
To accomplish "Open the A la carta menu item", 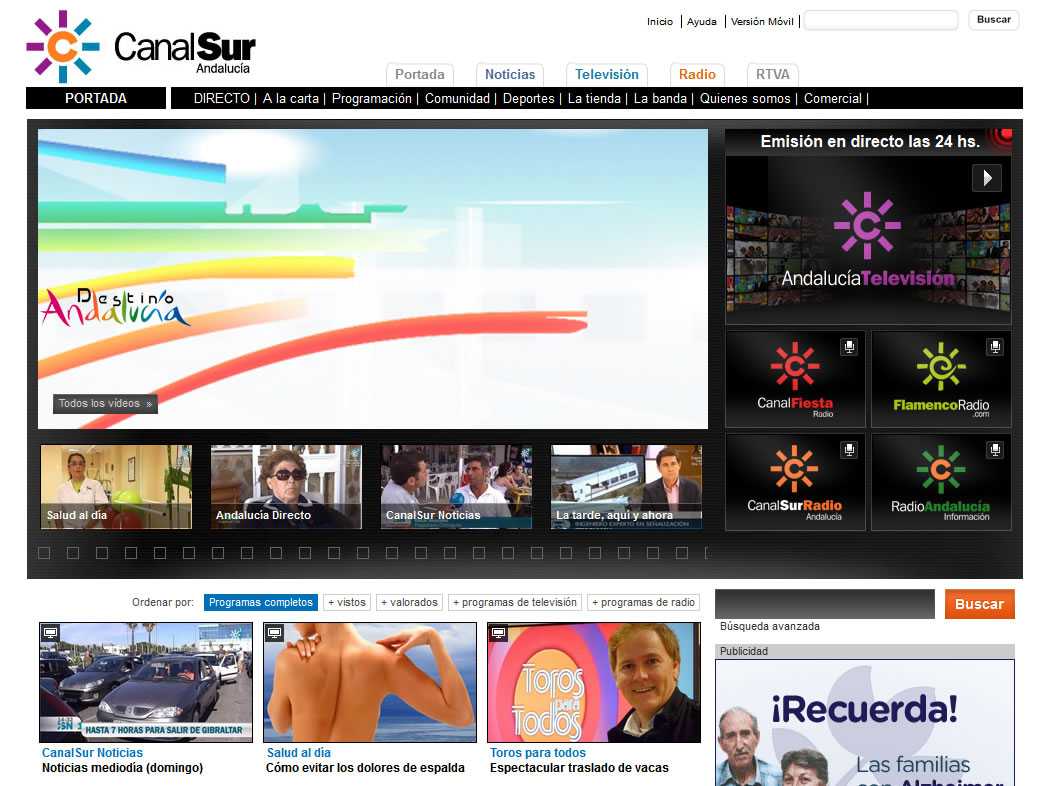I will click(291, 98).
